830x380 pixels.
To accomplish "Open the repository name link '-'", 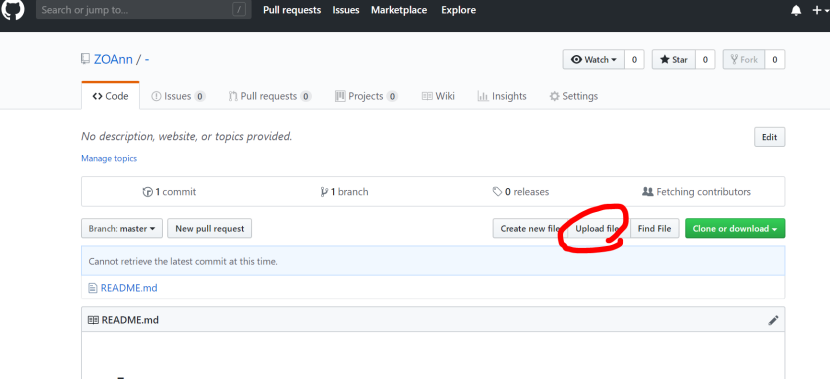I will click(147, 59).
